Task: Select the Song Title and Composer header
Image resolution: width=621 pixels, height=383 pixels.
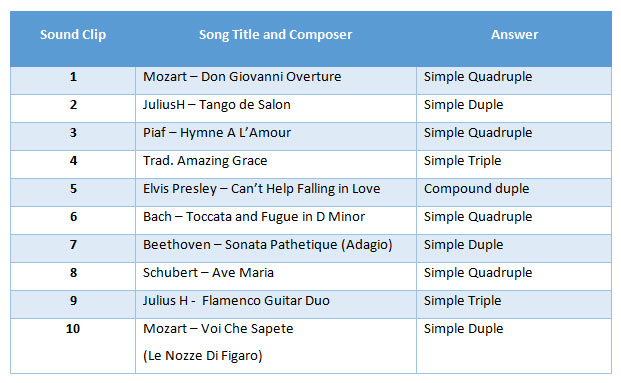Action: click(276, 35)
